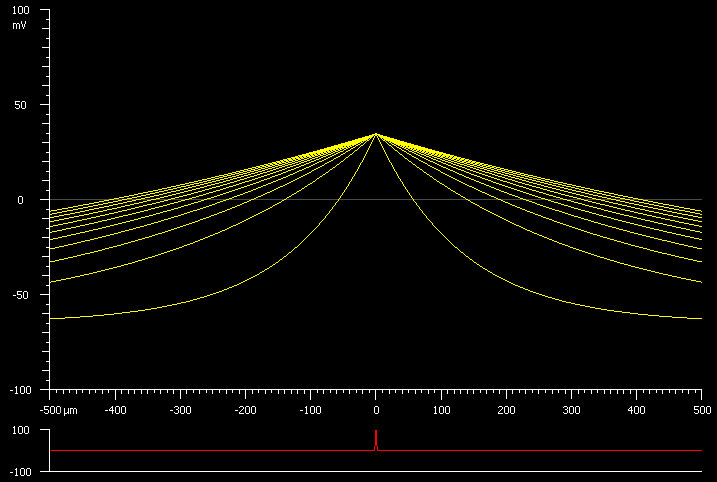This screenshot has width=717, height=482.
Task: Click the positive '100' x-axis label
Action: pyautogui.click(x=441, y=410)
